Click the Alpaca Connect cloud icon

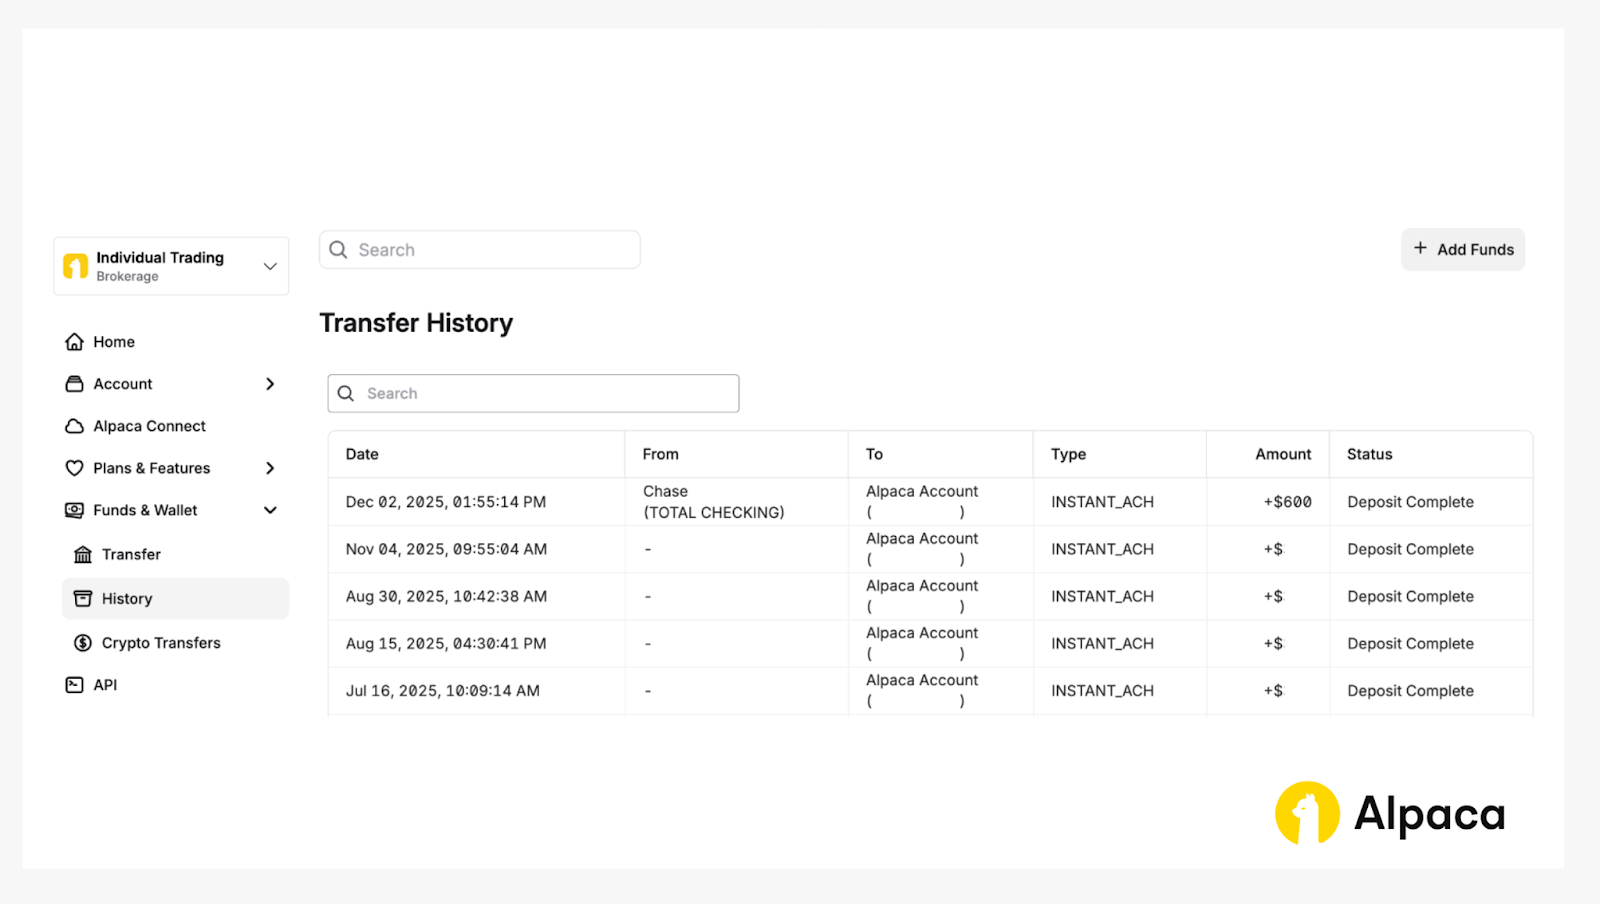point(74,426)
